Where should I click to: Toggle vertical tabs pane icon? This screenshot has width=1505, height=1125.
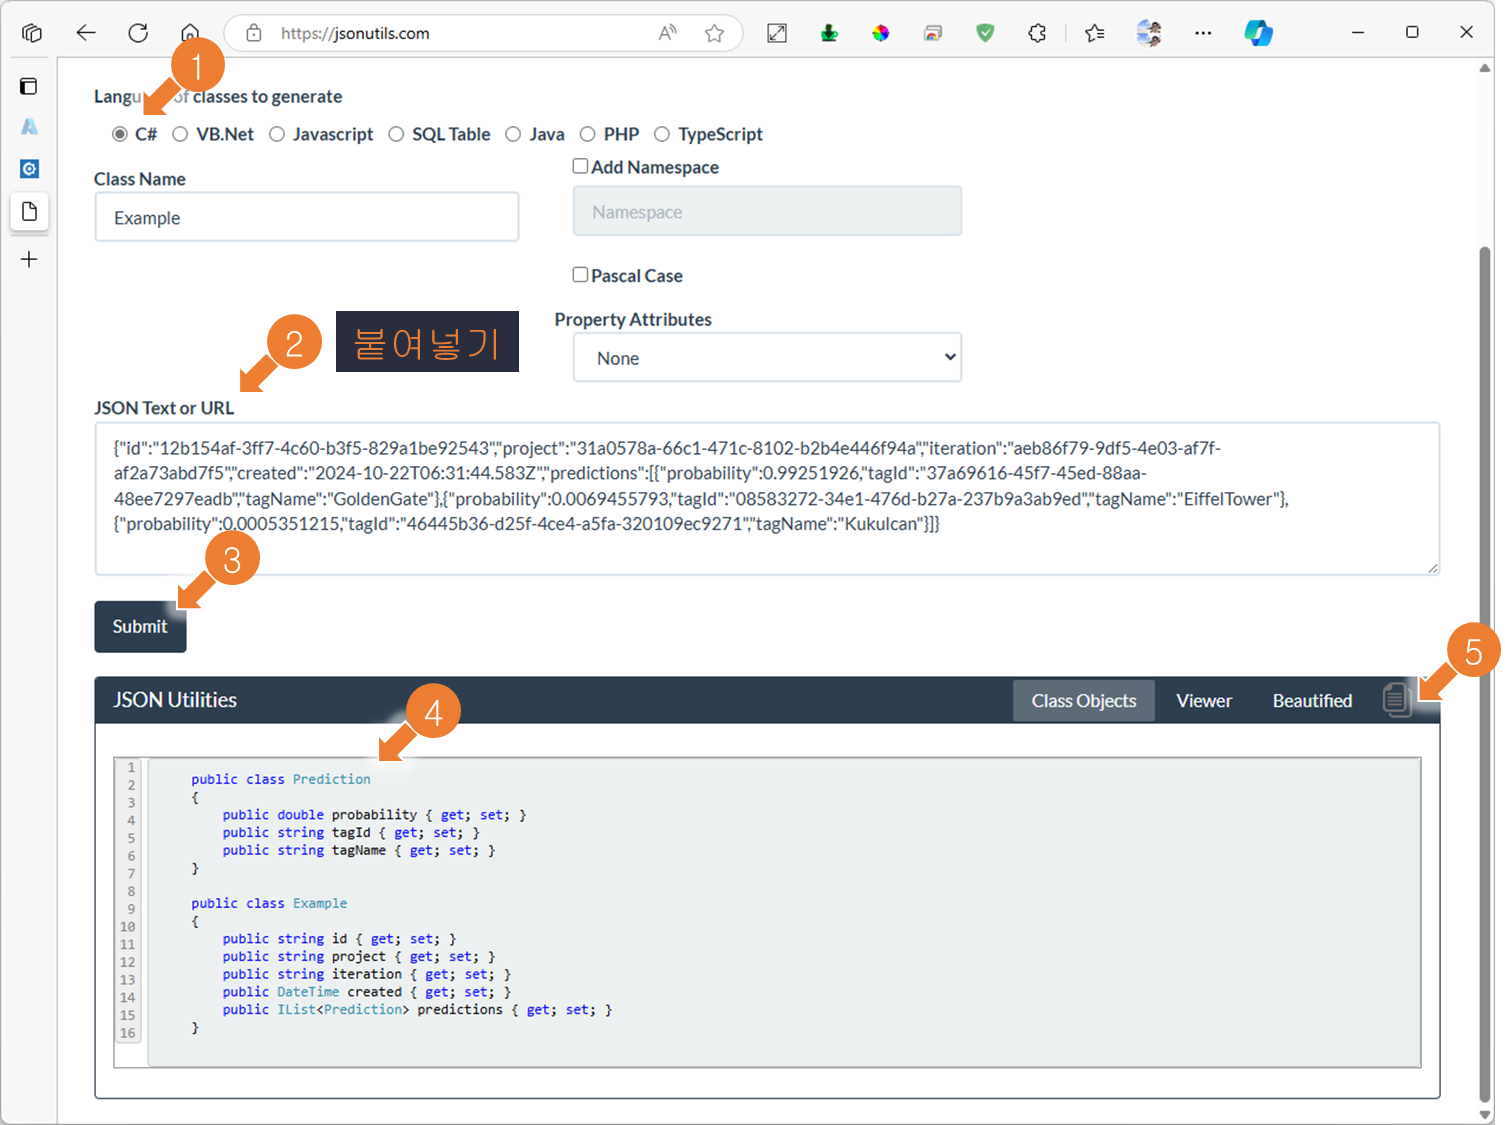click(29, 86)
